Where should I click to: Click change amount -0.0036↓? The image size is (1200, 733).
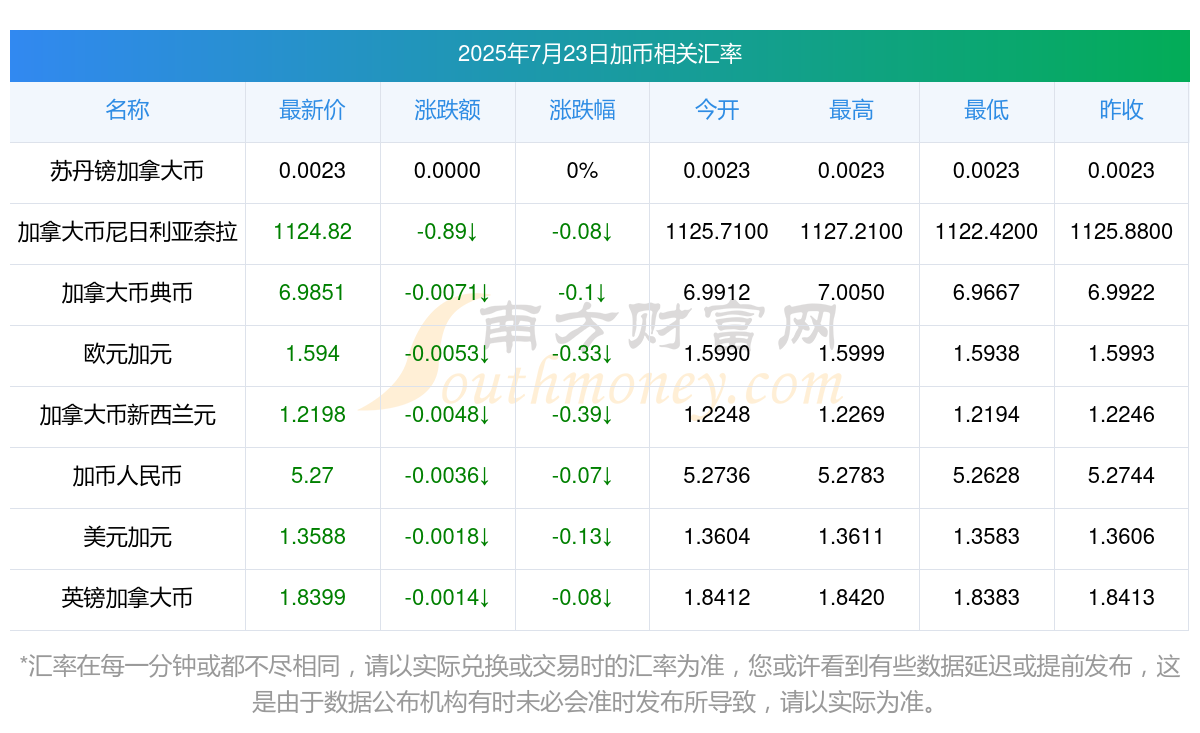(x=447, y=476)
